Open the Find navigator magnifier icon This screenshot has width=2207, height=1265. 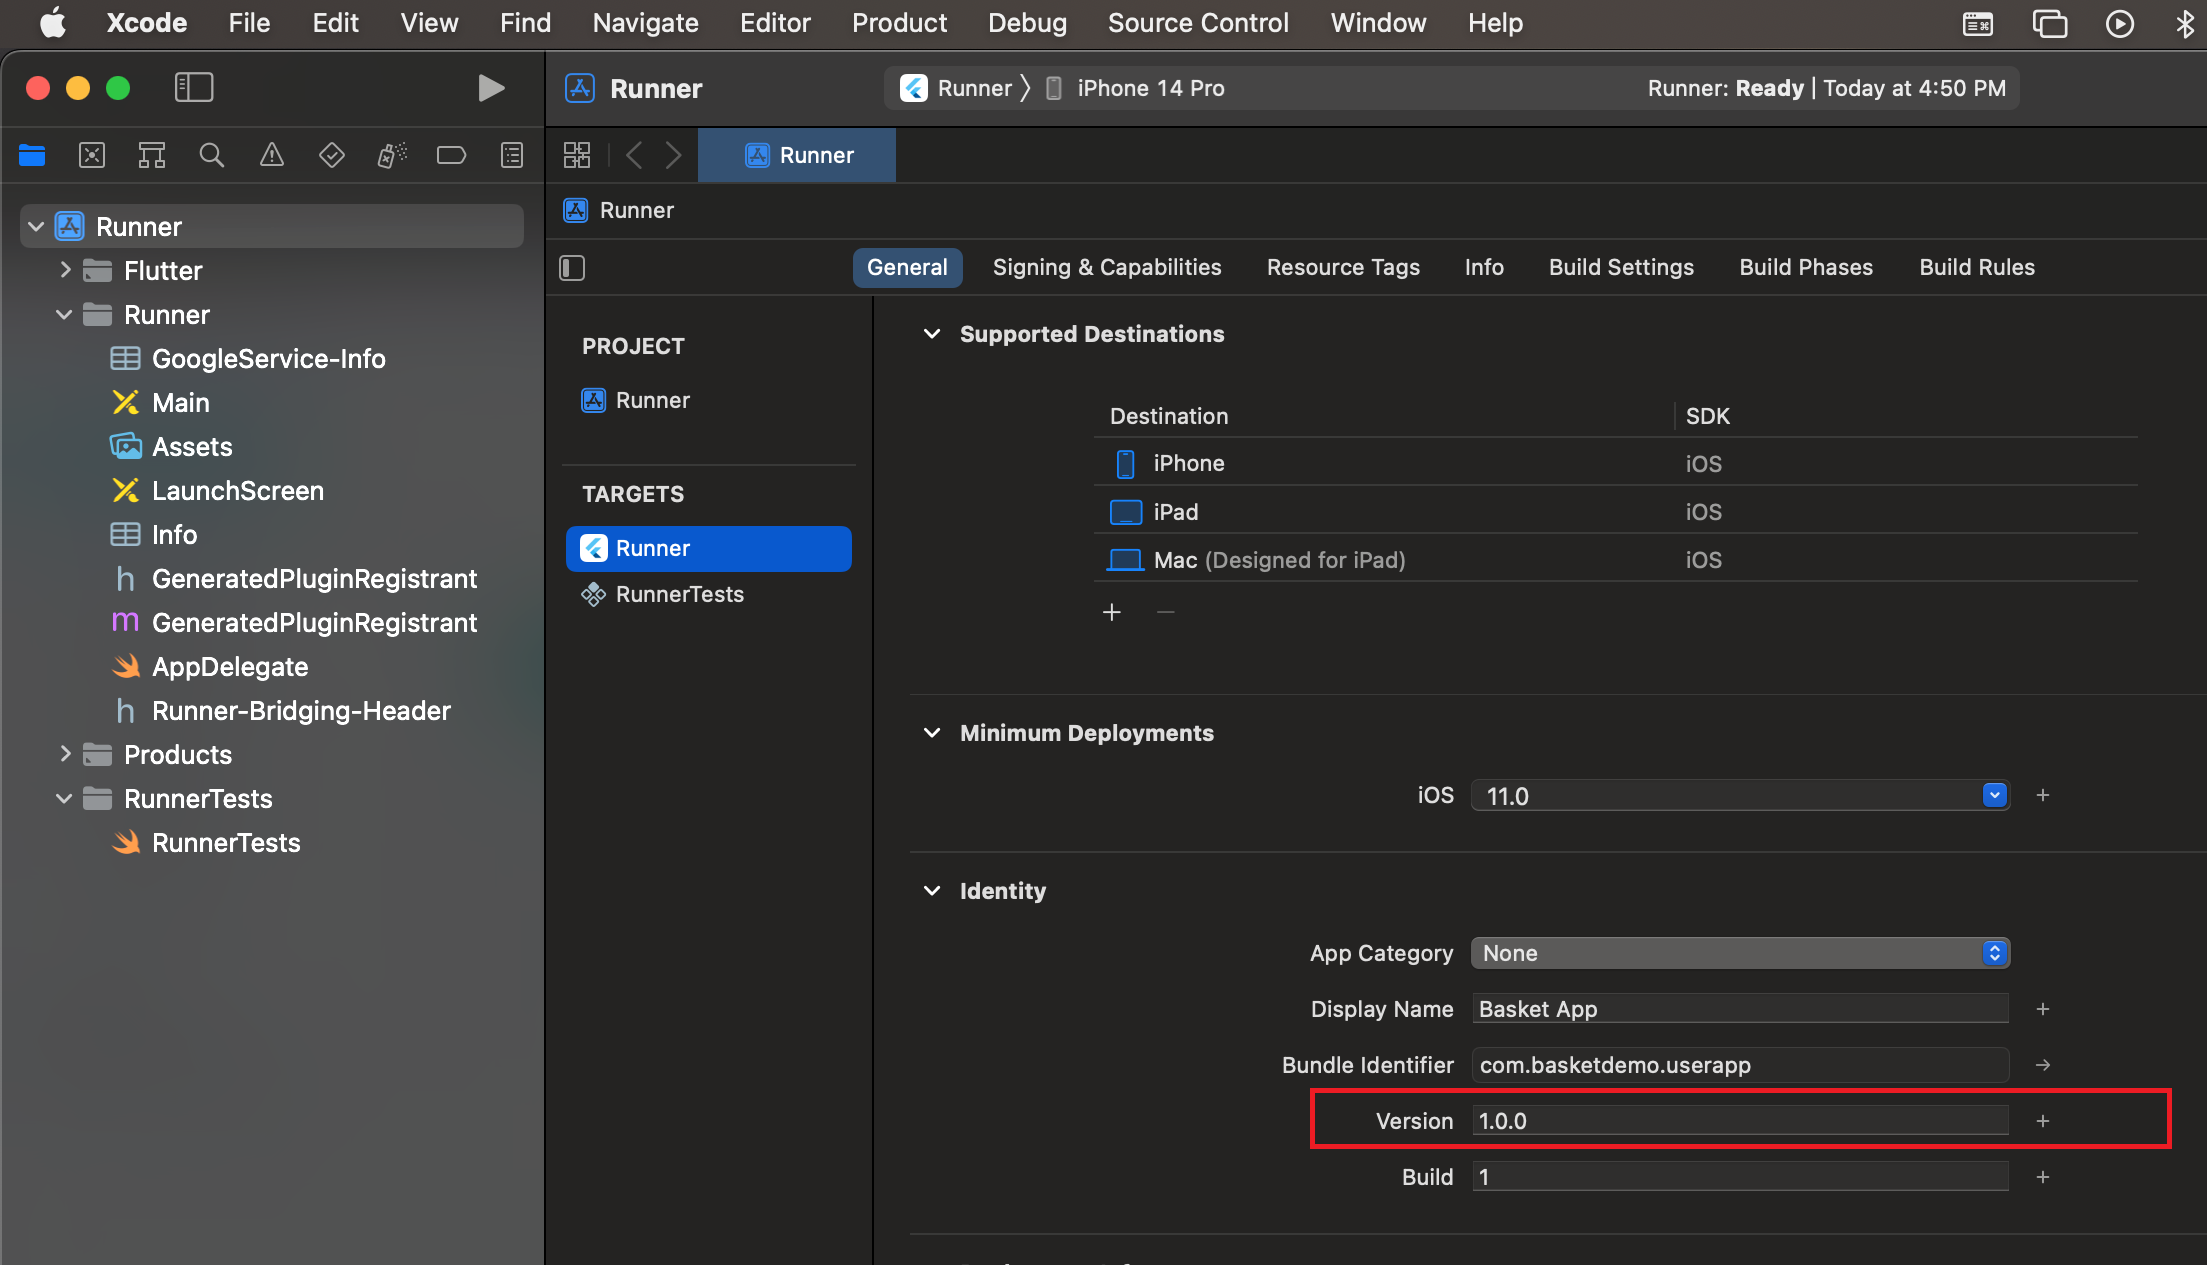pyautogui.click(x=212, y=155)
